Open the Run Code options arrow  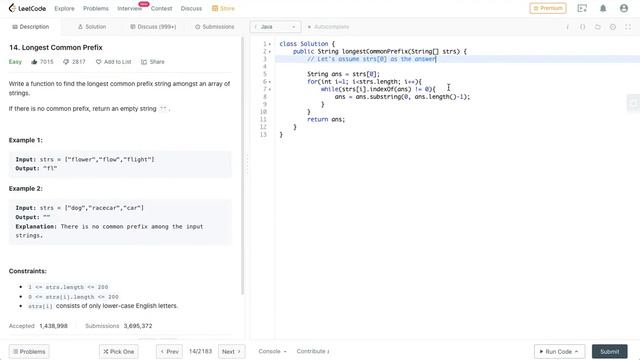[x=576, y=351]
